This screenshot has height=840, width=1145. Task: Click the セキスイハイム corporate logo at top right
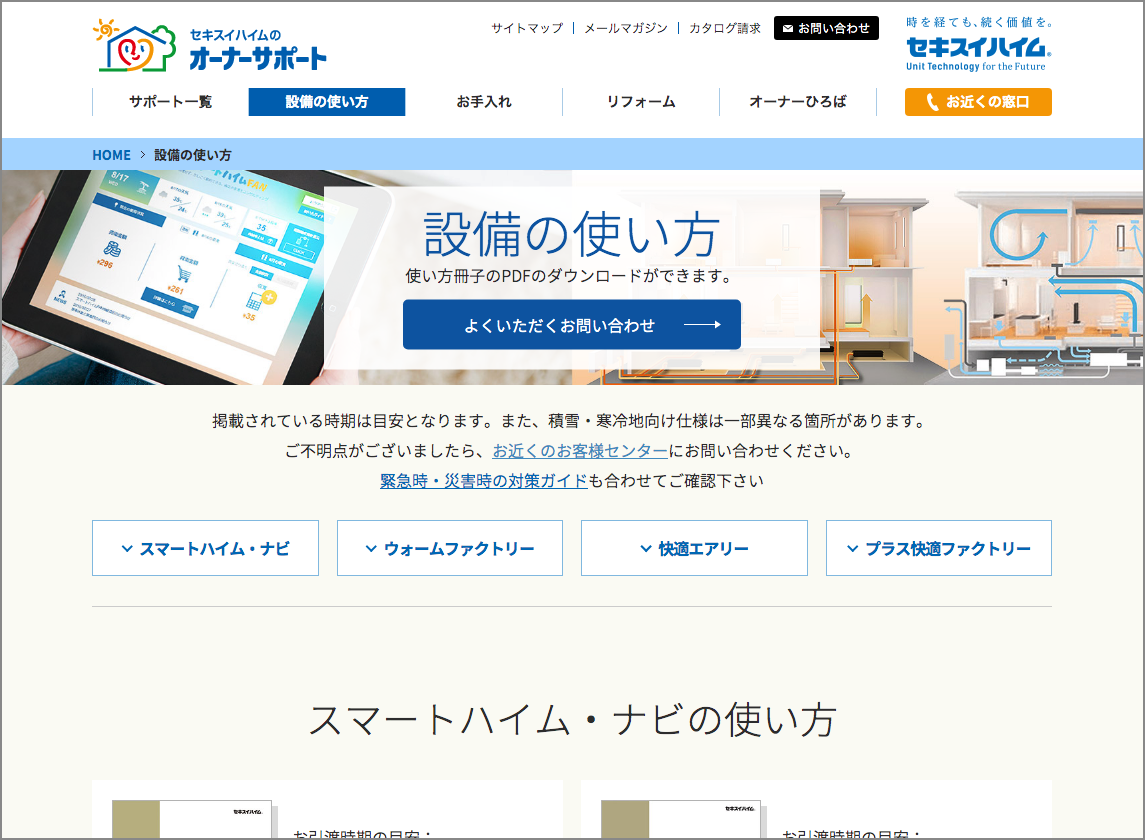[x=979, y=45]
